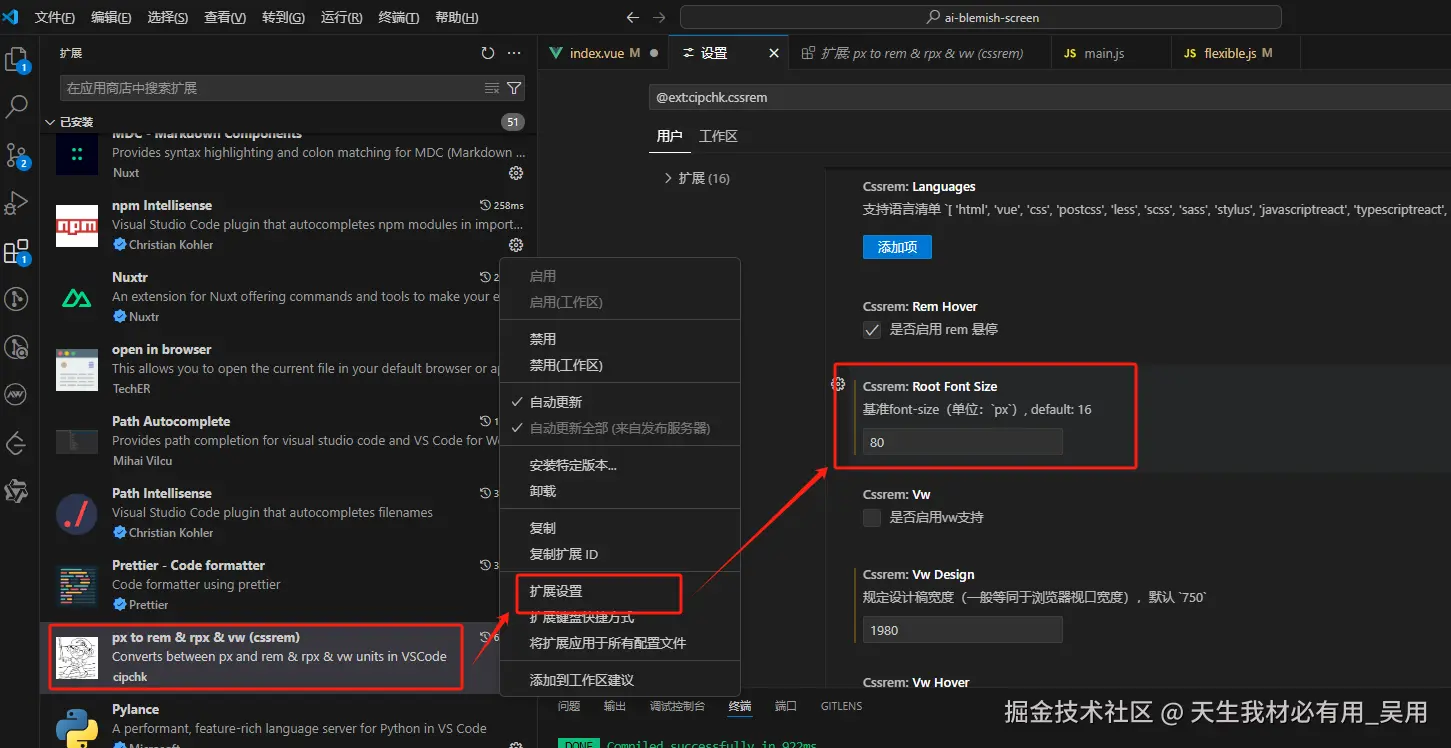Open the Extensions view in the activity bar
Image resolution: width=1451 pixels, height=748 pixels.
coord(16,251)
